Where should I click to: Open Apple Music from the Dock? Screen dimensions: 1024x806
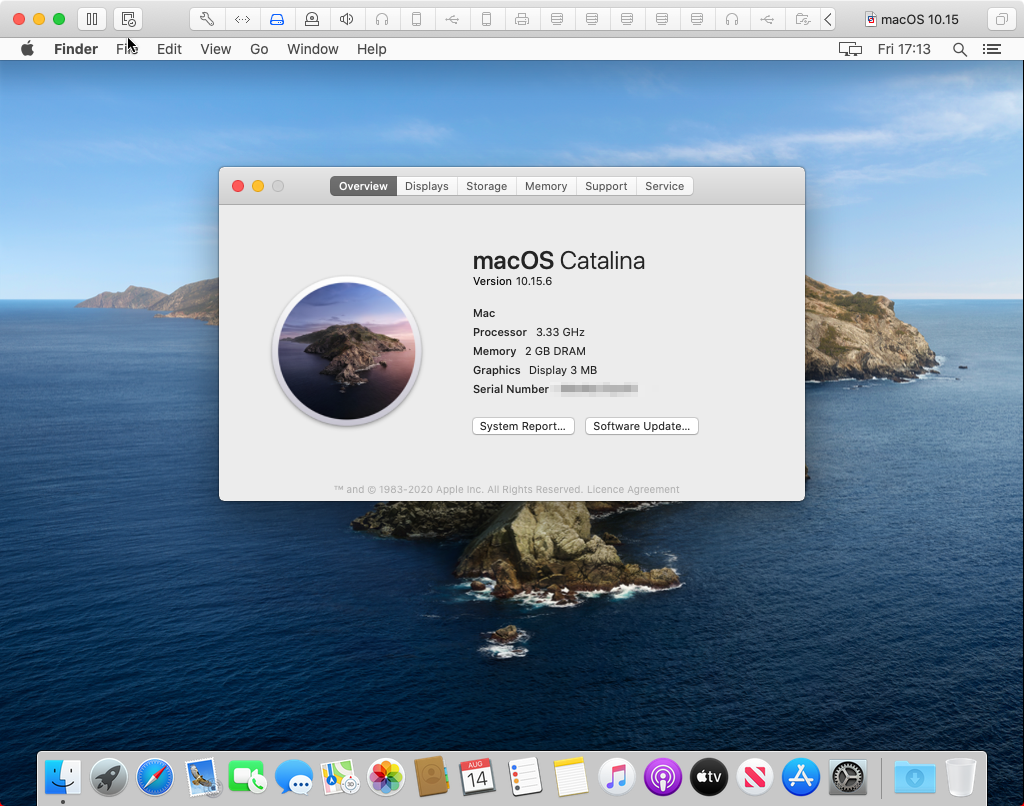(x=616, y=777)
